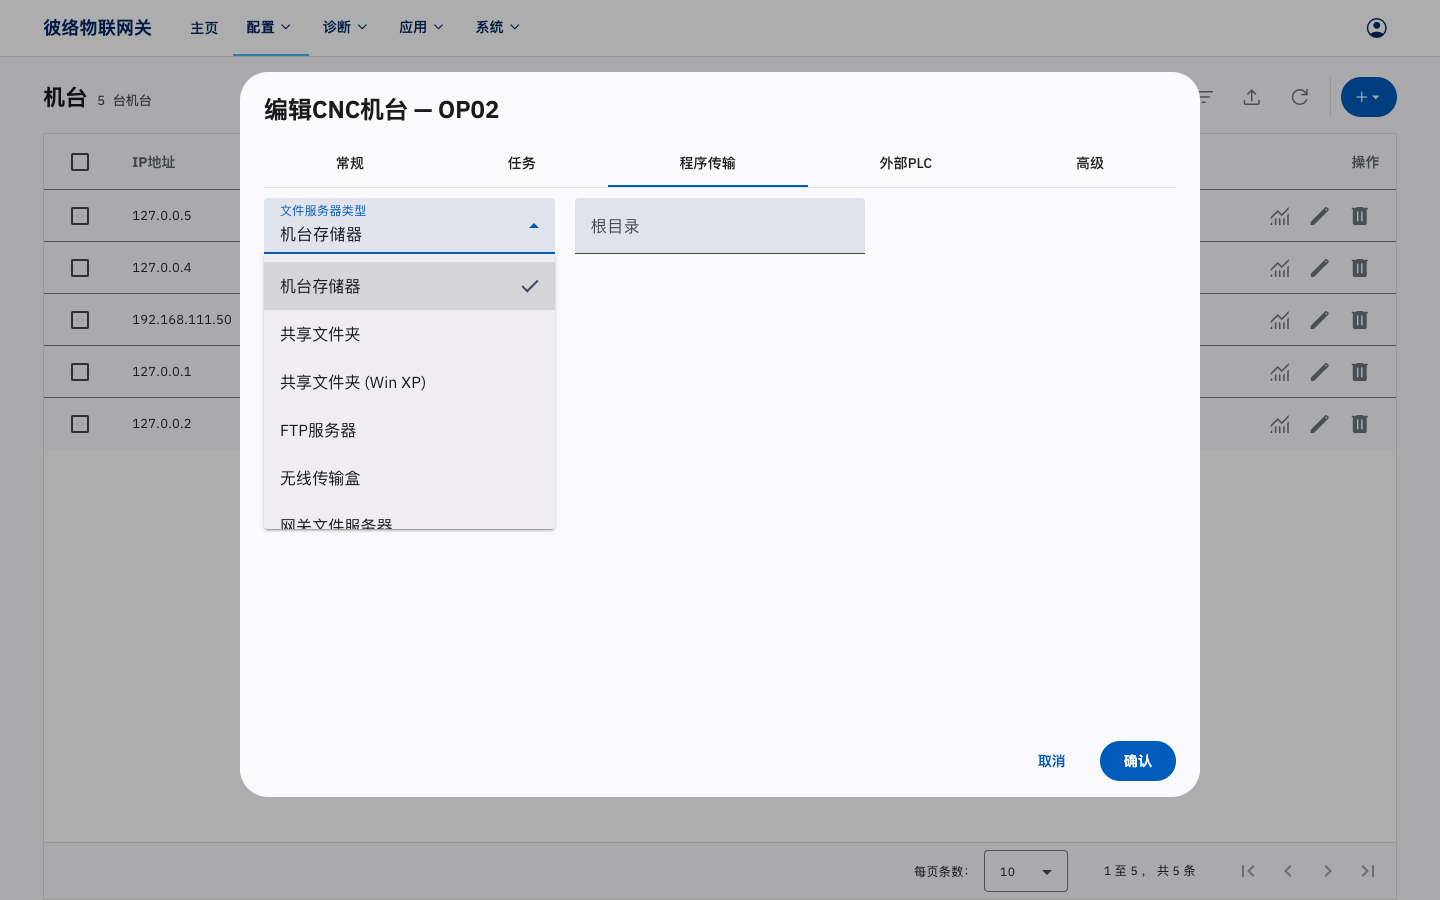Edit the 127.0.0.4 machine via pencil icon
The height and width of the screenshot is (900, 1440).
[1320, 268]
